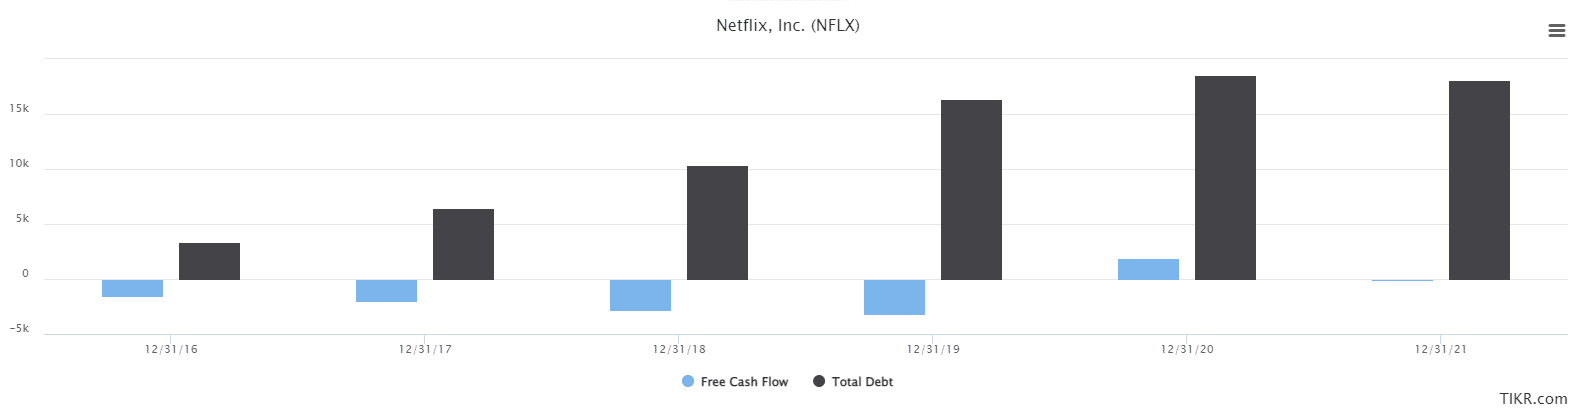Click the blue Free Cash Flow legend dot
This screenshot has width=1580, height=419.
tap(688, 382)
